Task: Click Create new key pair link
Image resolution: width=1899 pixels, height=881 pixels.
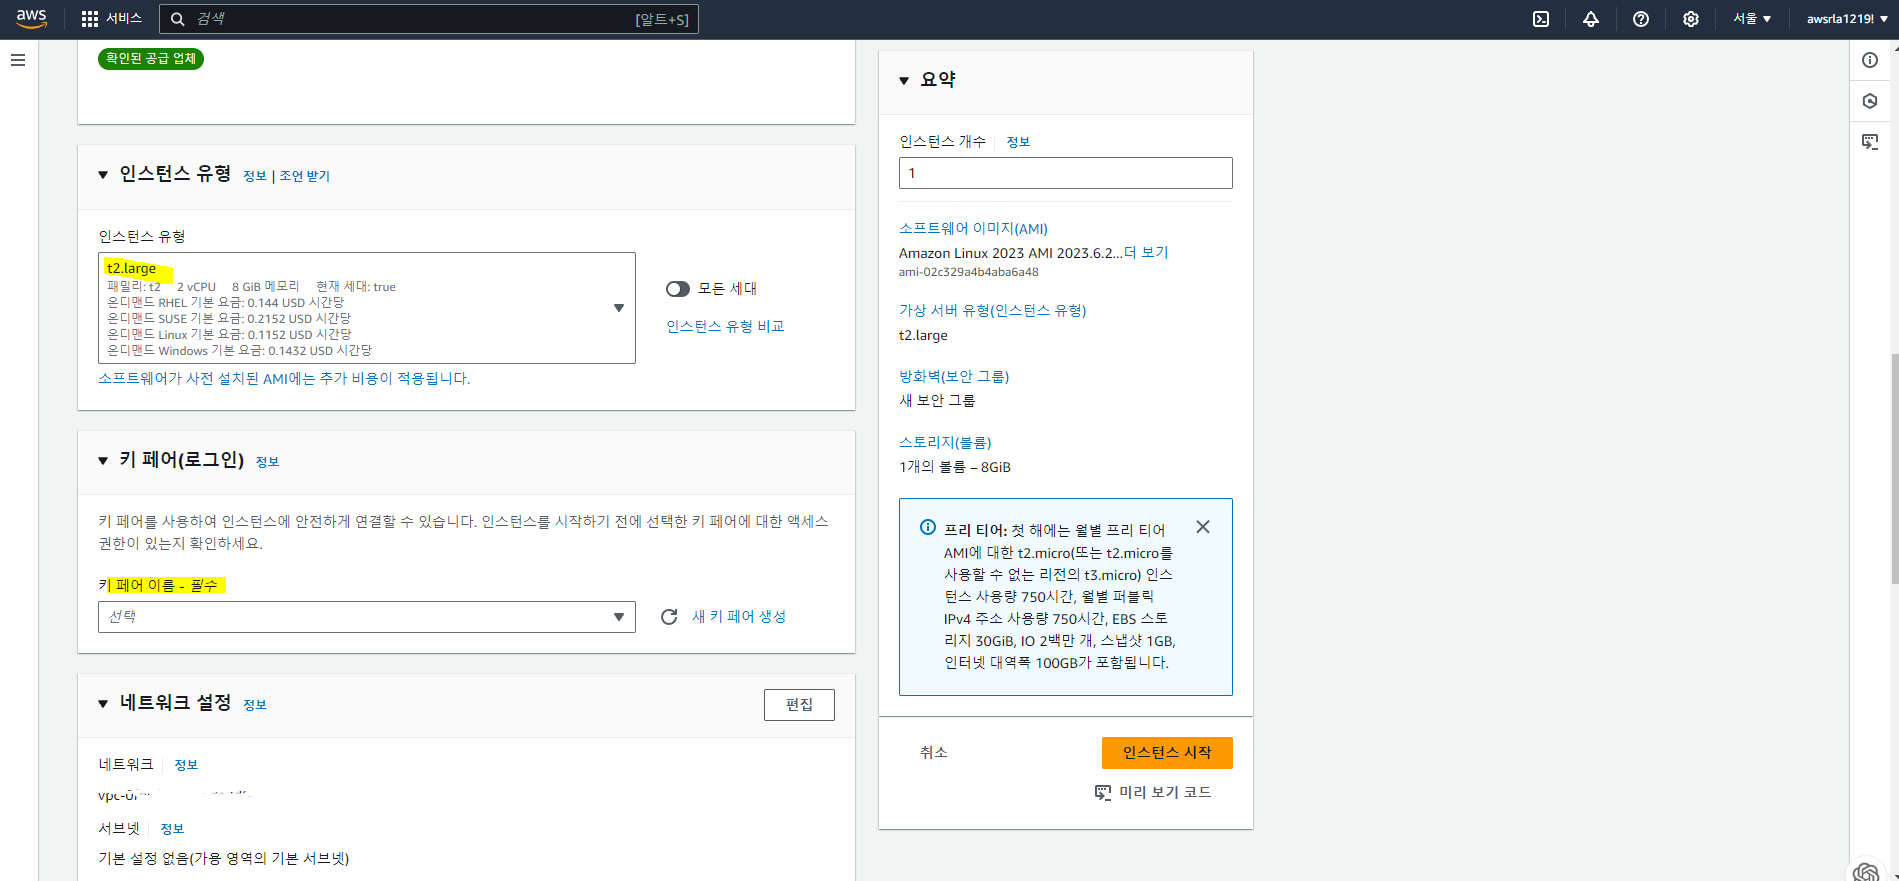Action: [x=739, y=617]
